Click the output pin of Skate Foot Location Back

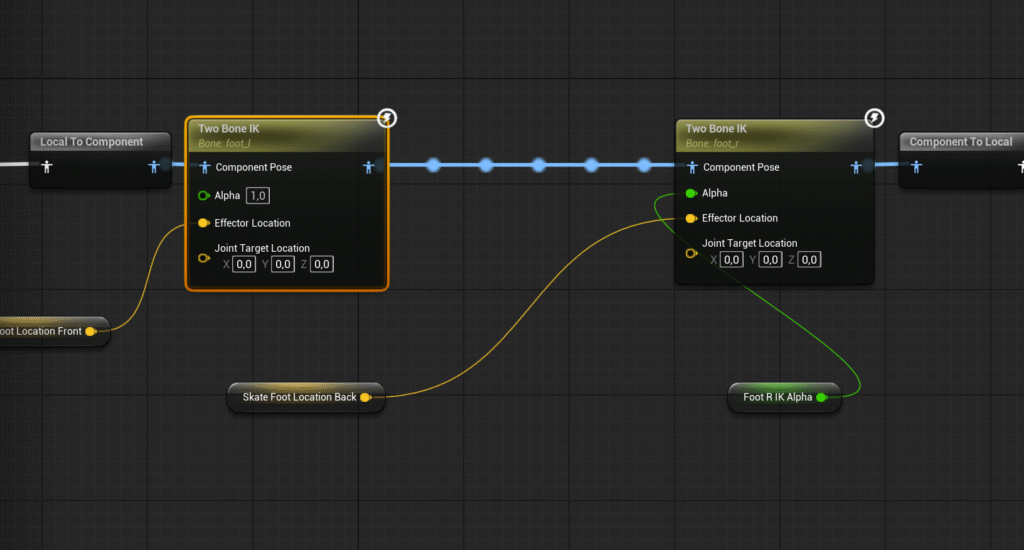tap(365, 397)
